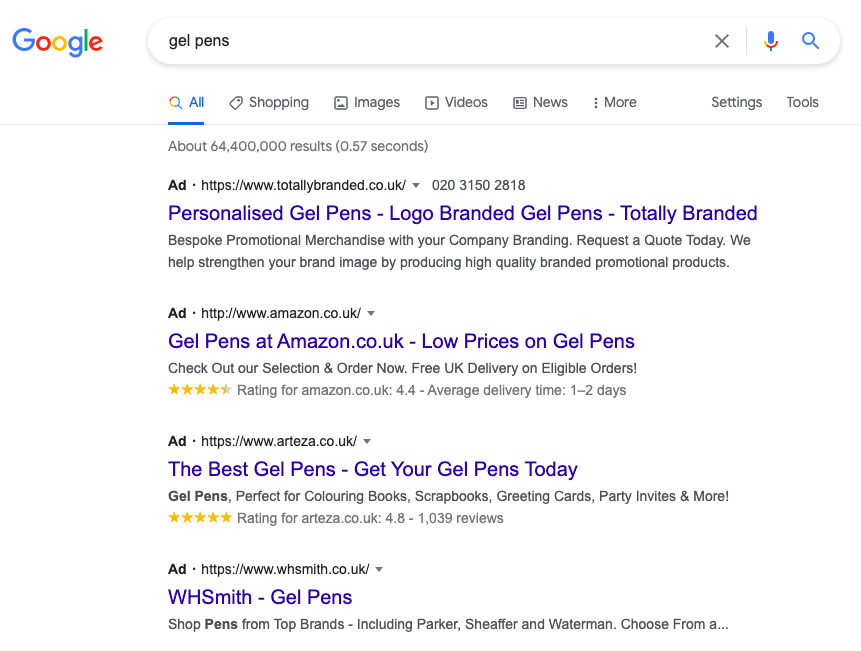The width and height of the screenshot is (861, 651).
Task: Click 'About 64,400,000 results' text
Action: [250, 147]
